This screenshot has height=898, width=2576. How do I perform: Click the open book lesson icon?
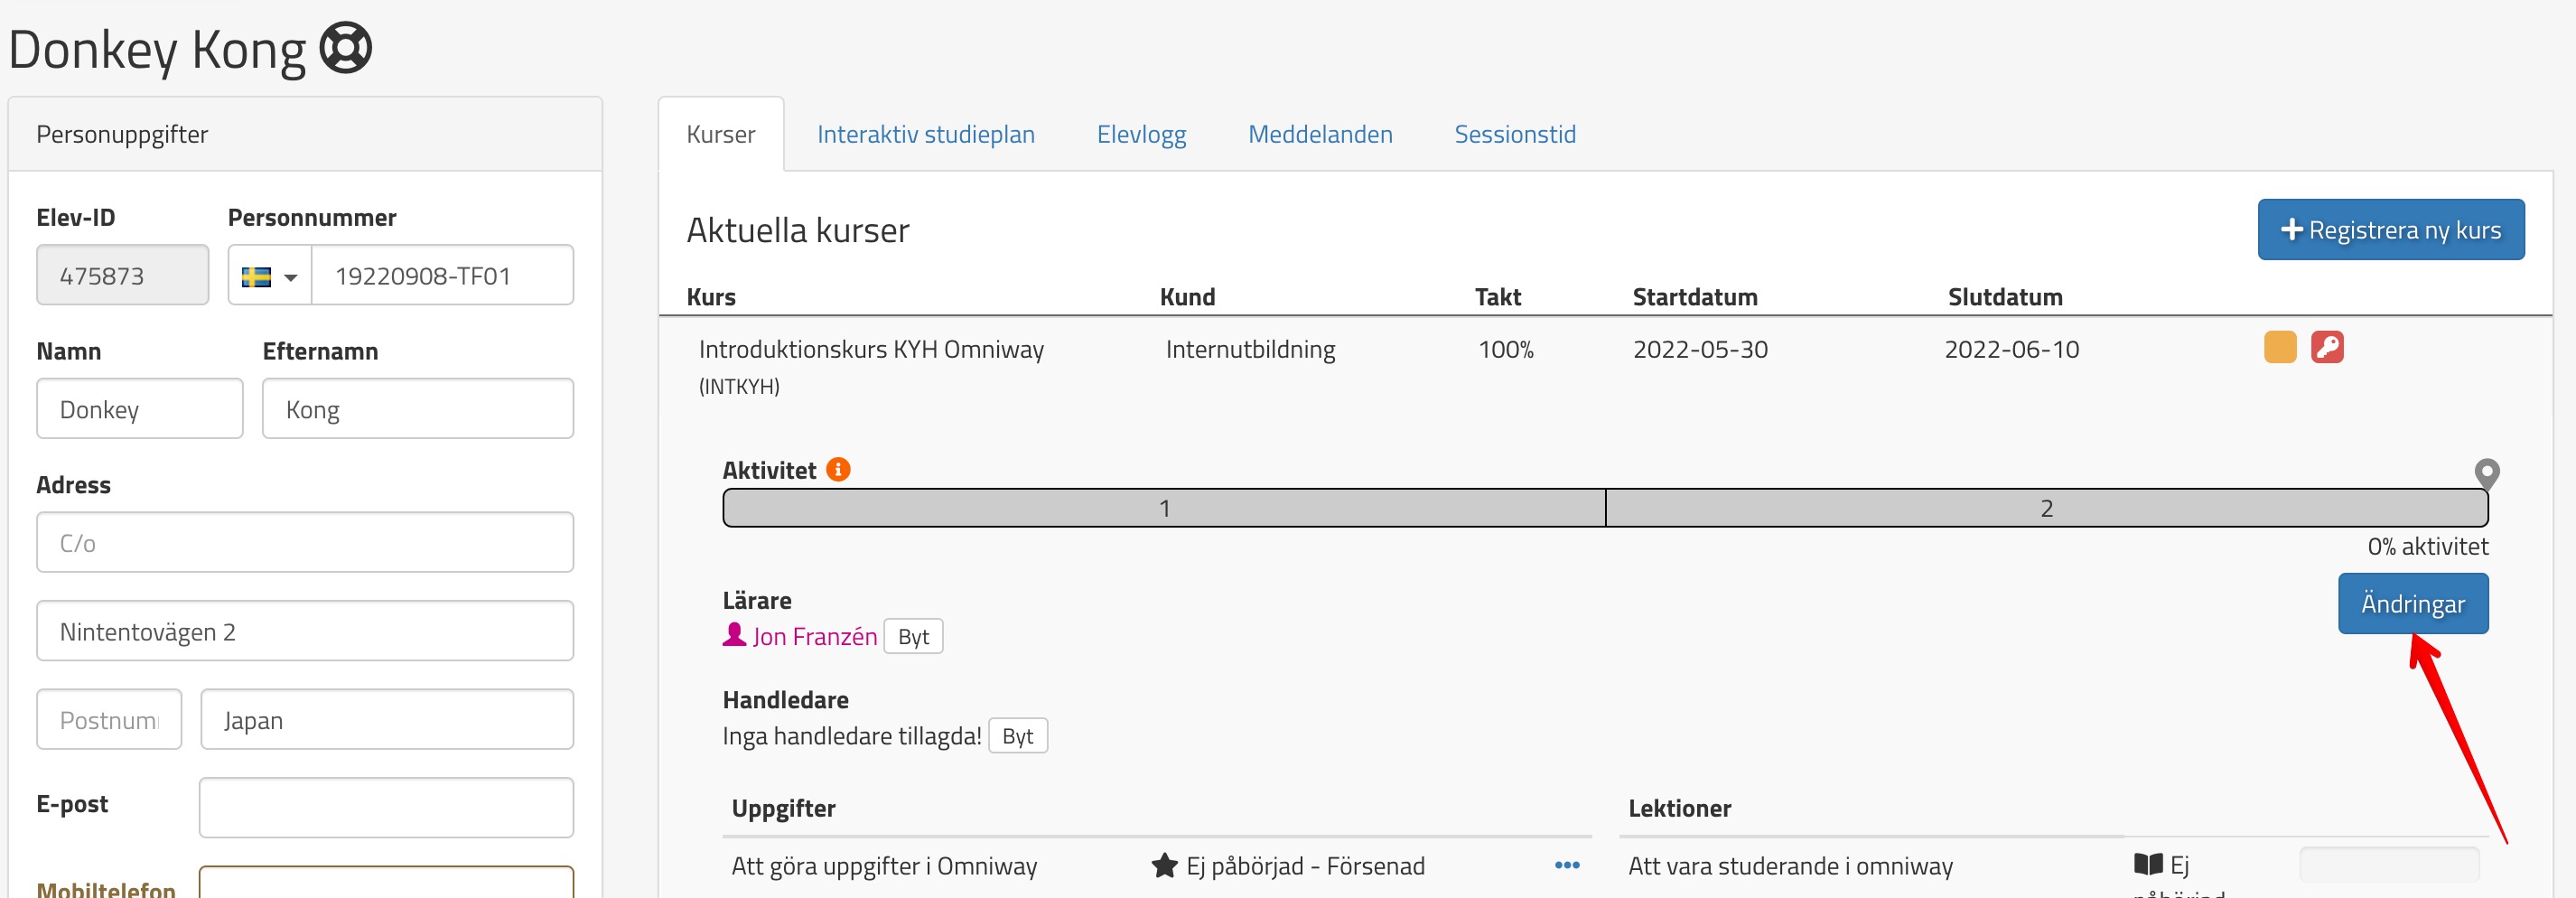tap(2148, 864)
